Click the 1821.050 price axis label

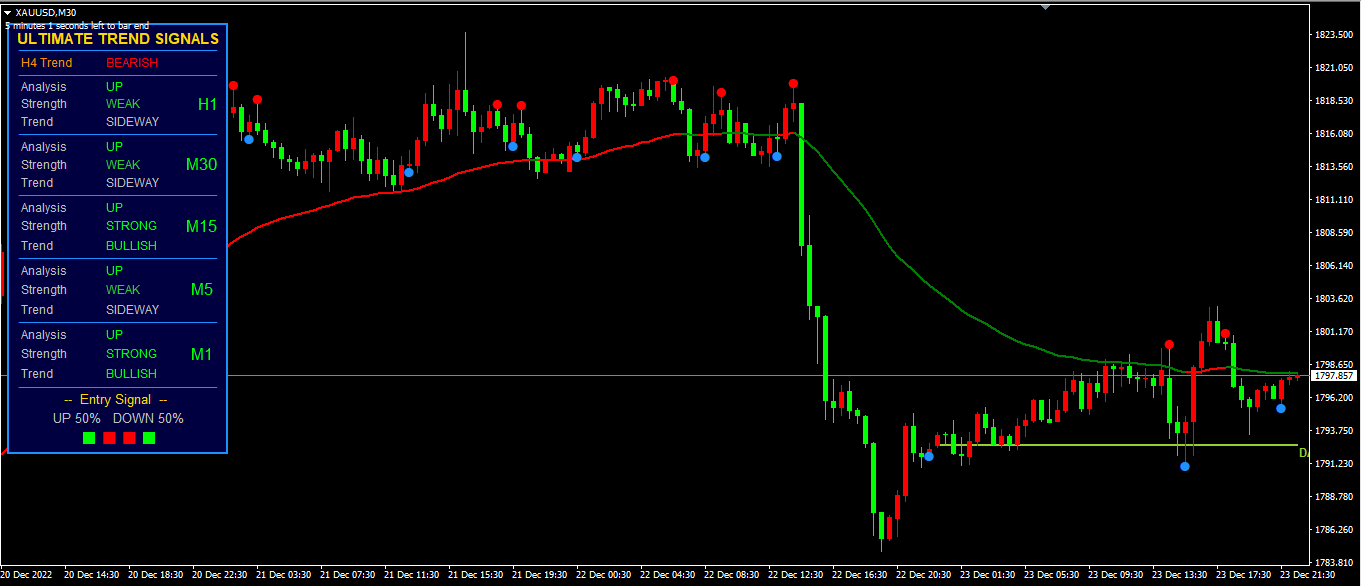(x=1335, y=68)
